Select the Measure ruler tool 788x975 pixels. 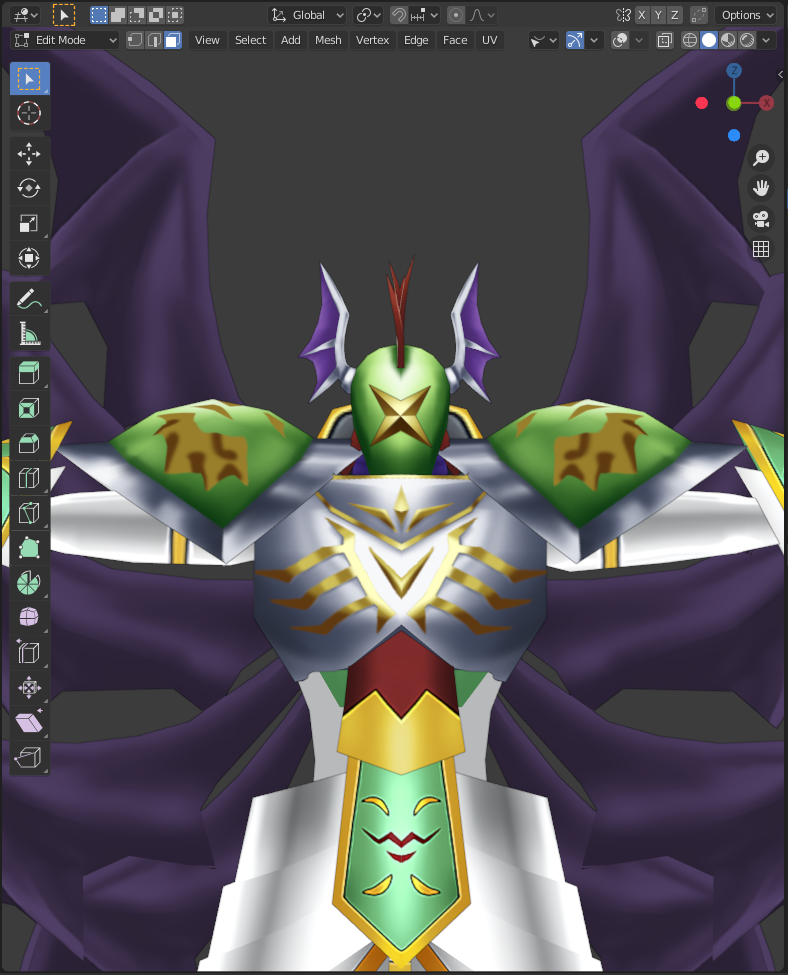tap(29, 333)
